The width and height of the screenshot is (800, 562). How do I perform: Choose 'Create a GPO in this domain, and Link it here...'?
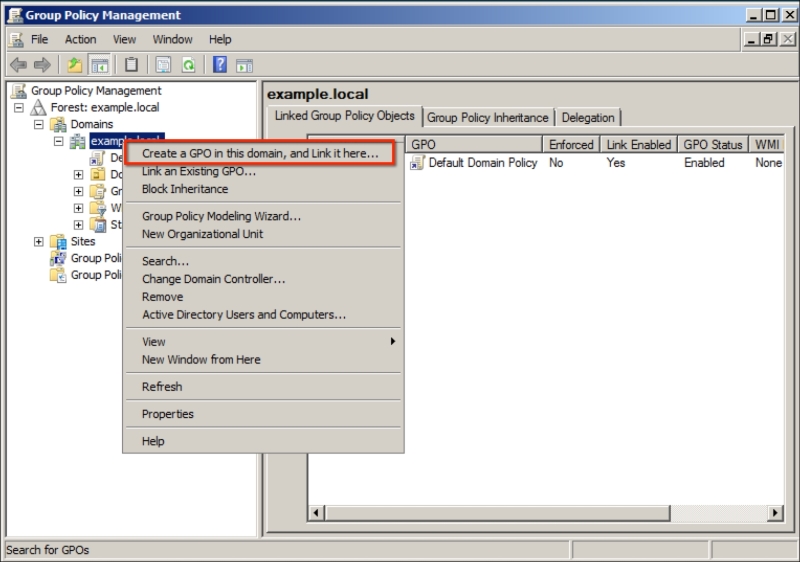pyautogui.click(x=260, y=154)
